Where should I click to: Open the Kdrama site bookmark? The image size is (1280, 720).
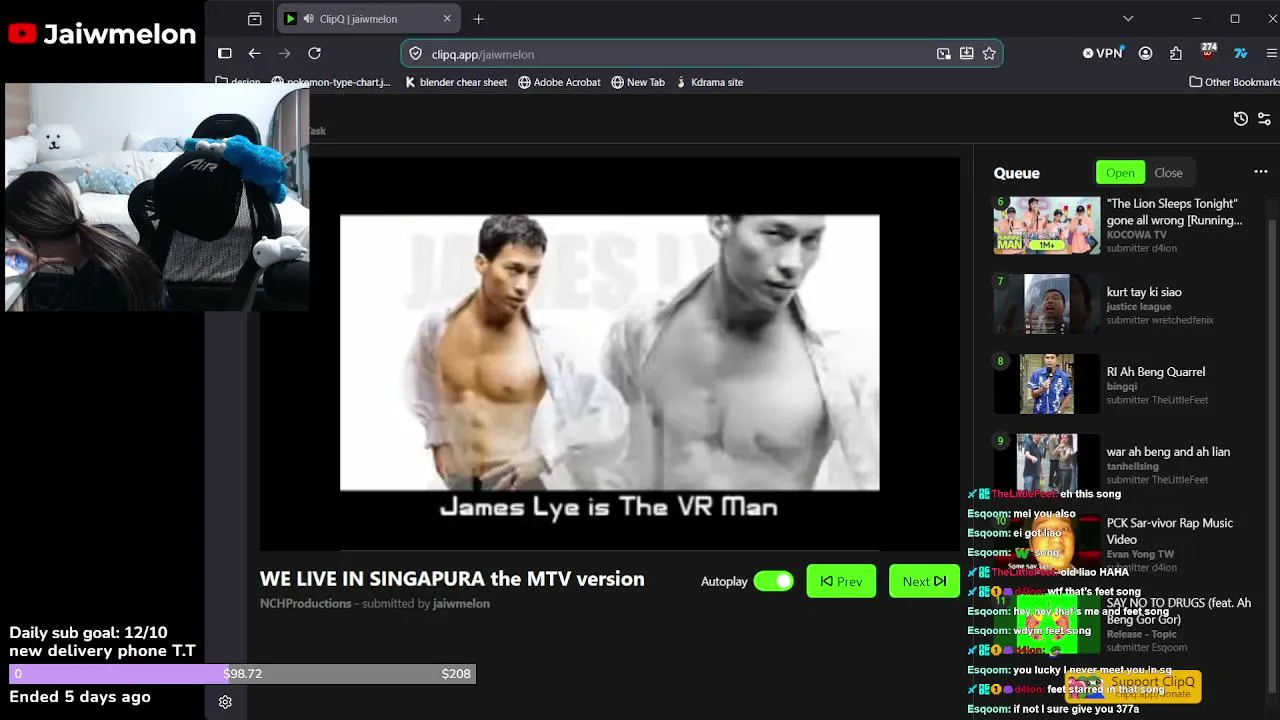click(x=710, y=82)
